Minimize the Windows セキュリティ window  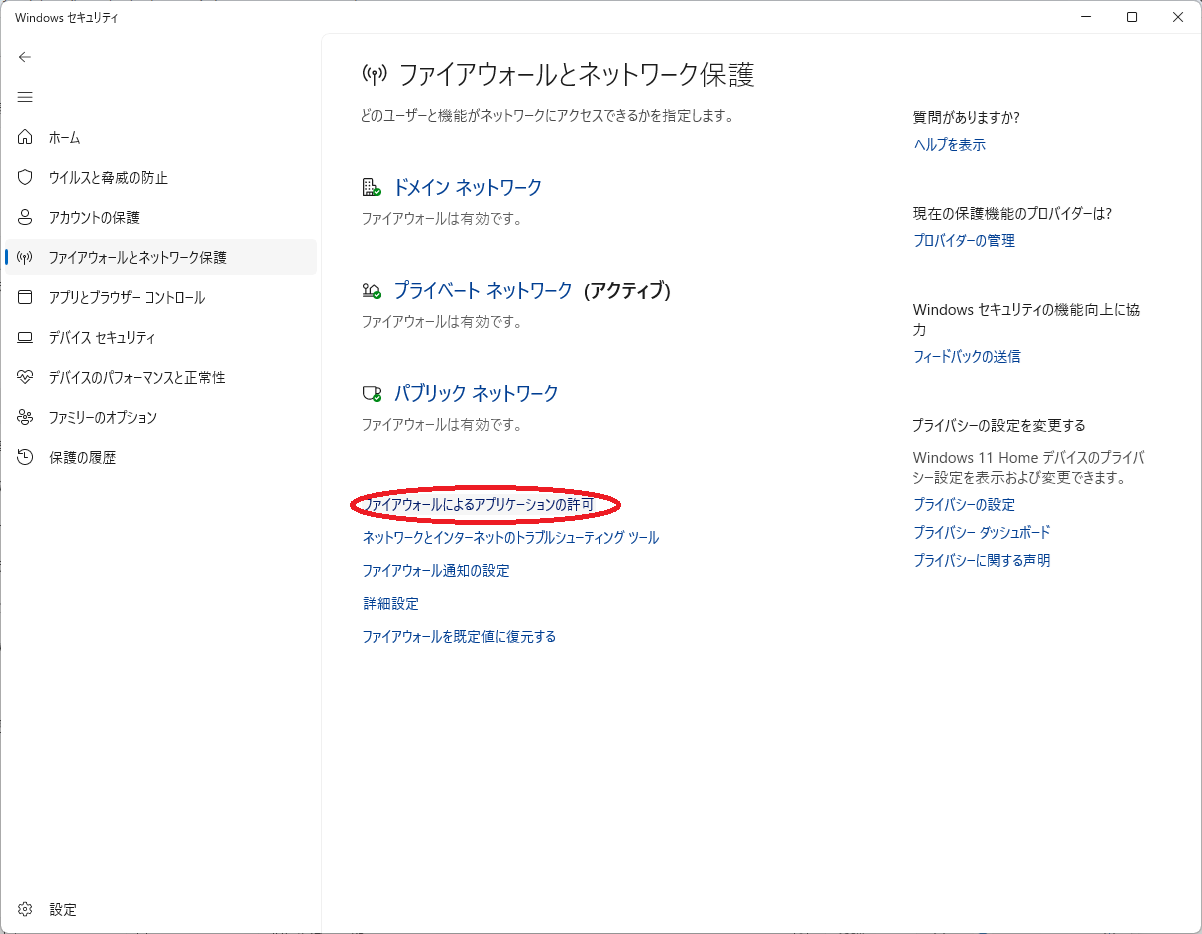pos(1086,17)
